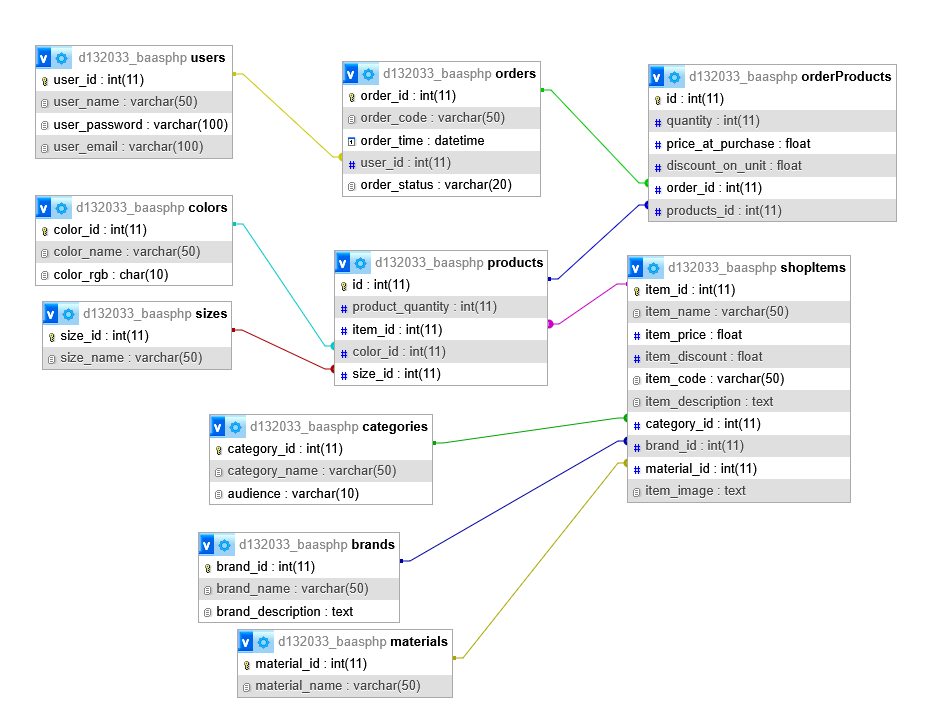Screen dimensions: 941x721
Task: Click the gear icon on brands table
Action: [225, 545]
